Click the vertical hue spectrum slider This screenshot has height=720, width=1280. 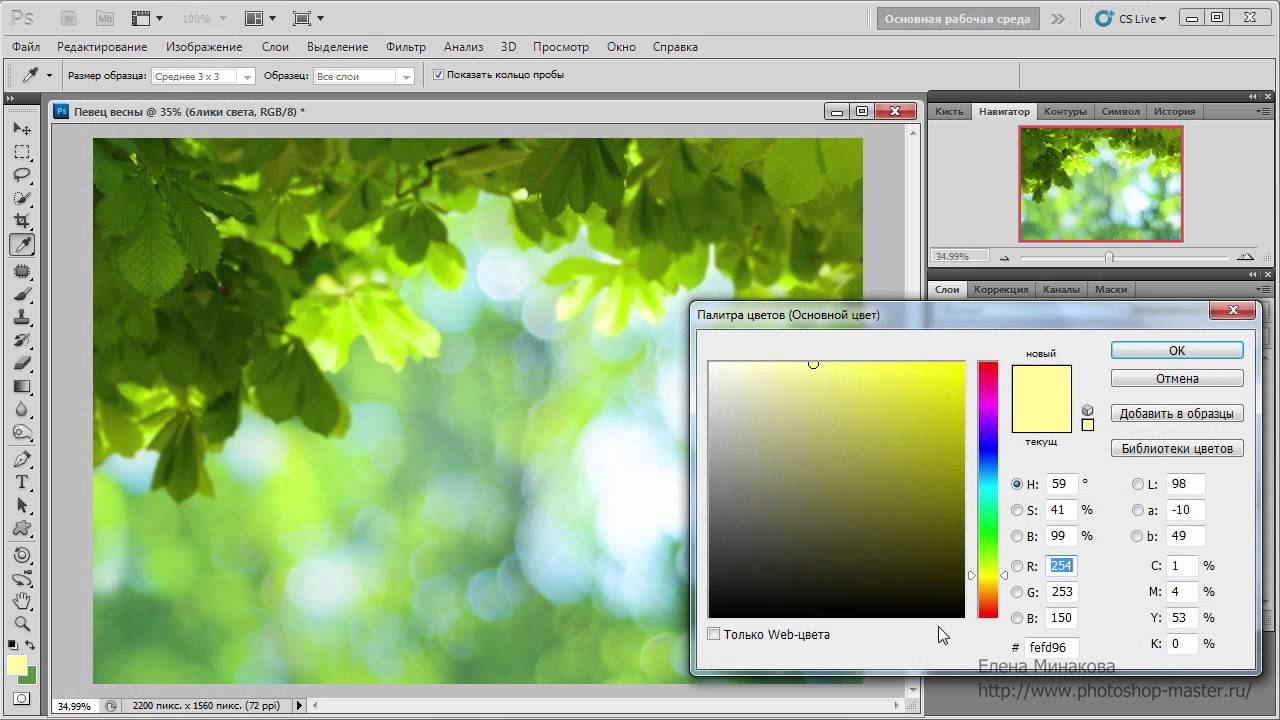click(x=988, y=489)
